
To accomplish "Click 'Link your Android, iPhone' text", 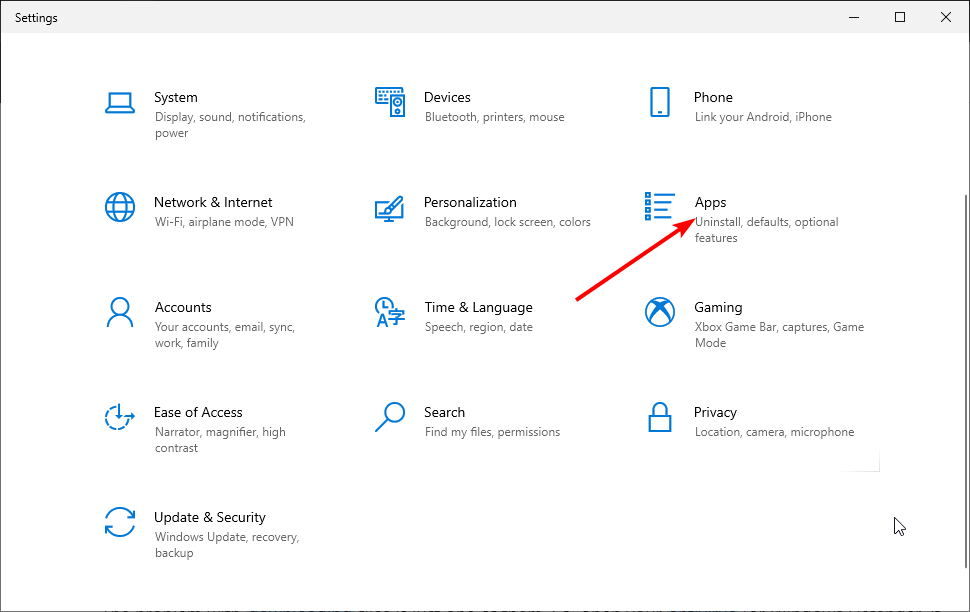I will [763, 117].
